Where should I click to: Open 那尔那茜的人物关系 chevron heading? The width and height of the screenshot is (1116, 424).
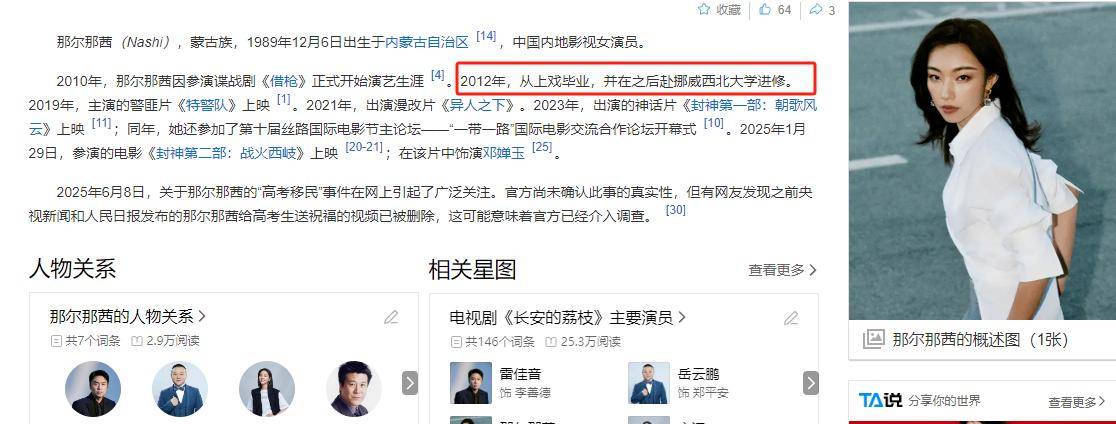[127, 317]
